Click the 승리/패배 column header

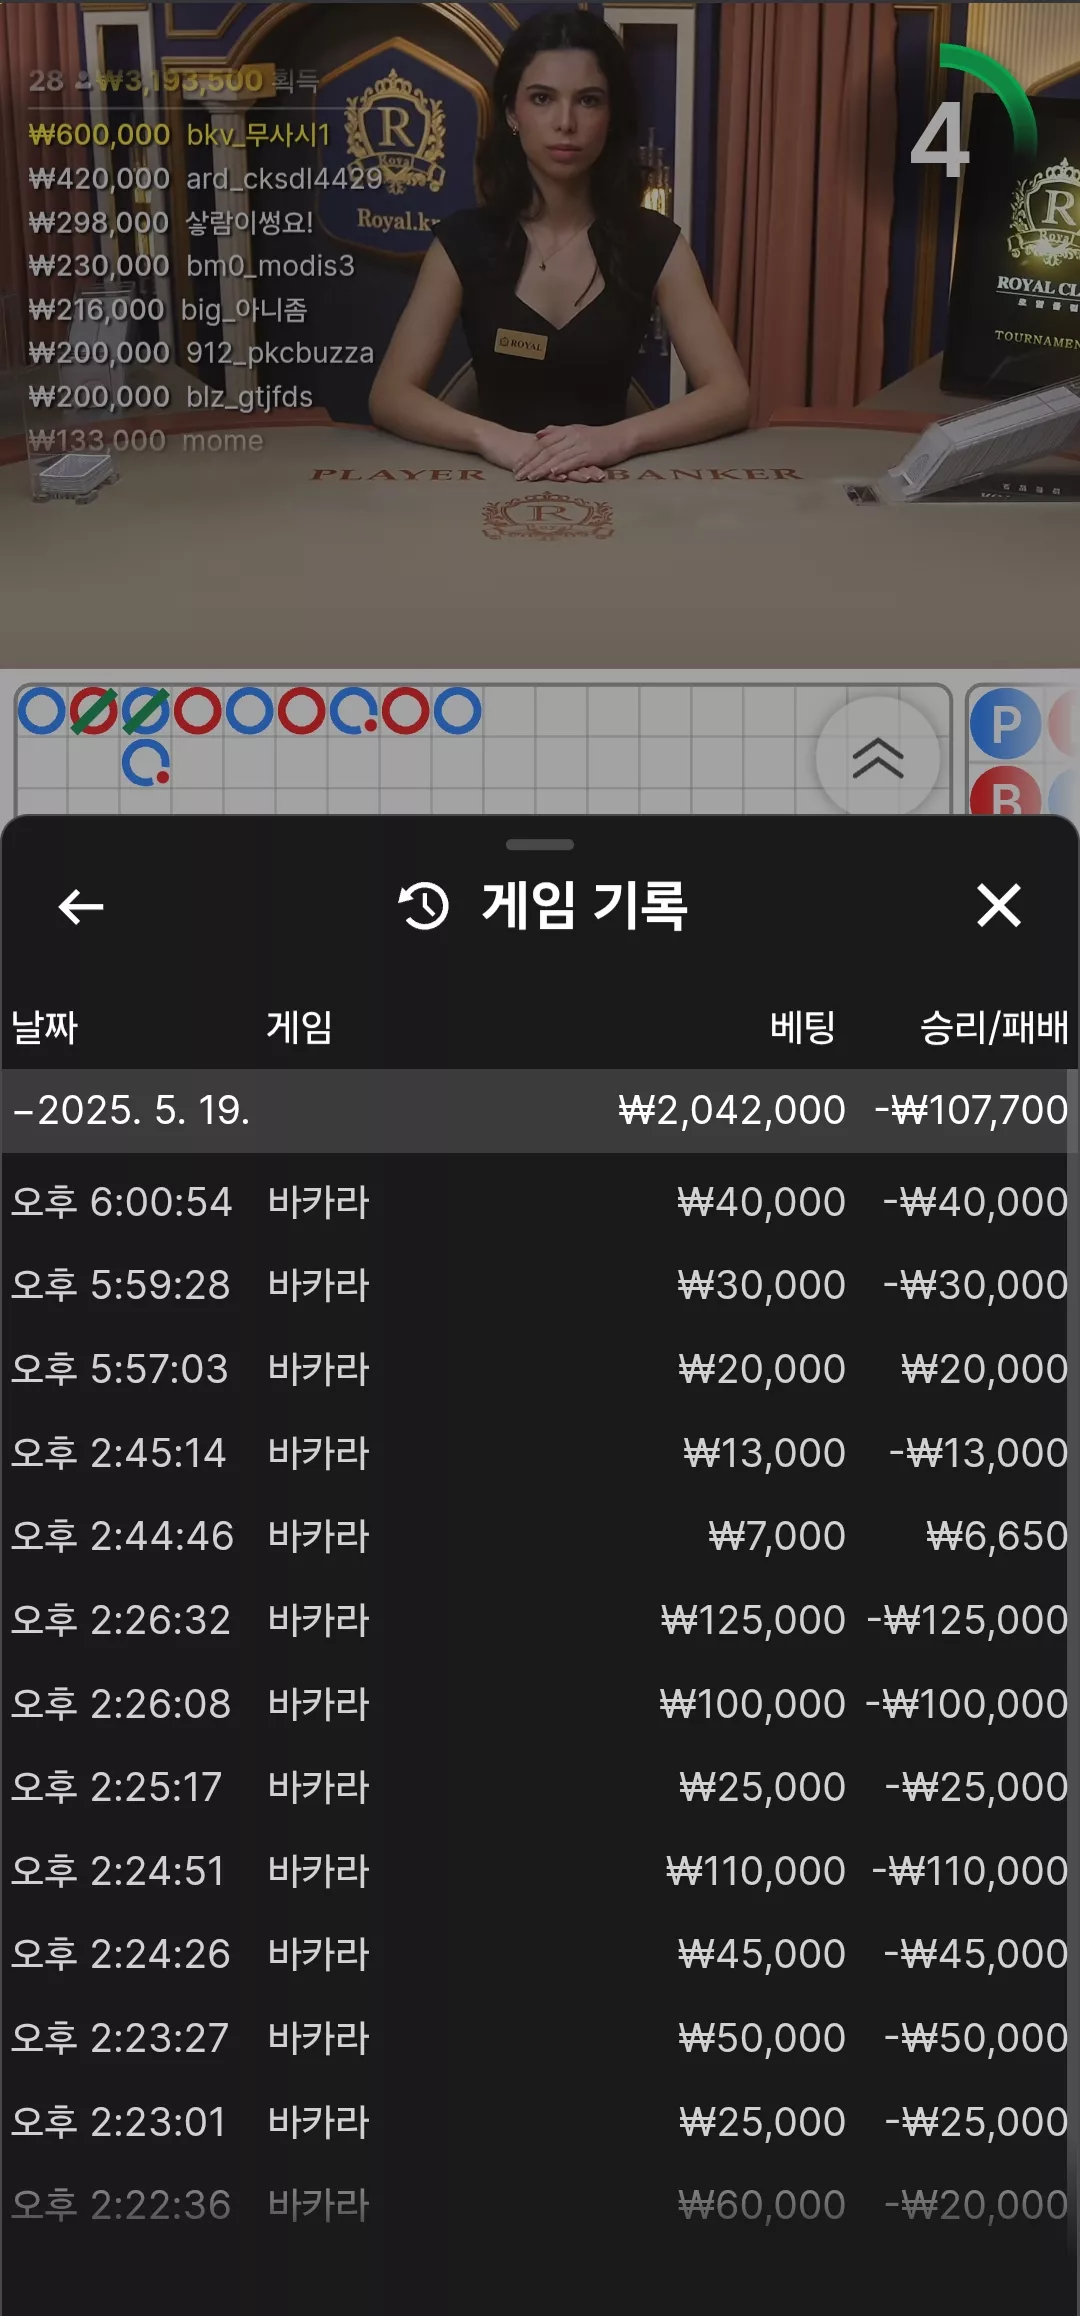pyautogui.click(x=994, y=1027)
